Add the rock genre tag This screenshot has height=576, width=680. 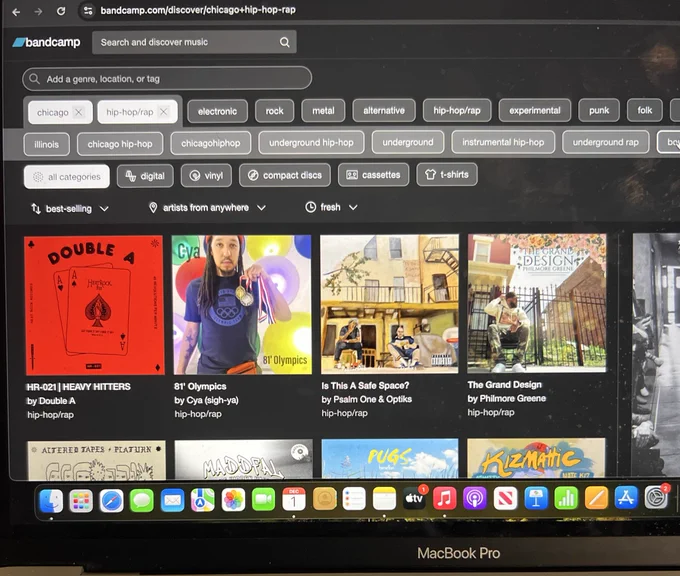point(275,111)
